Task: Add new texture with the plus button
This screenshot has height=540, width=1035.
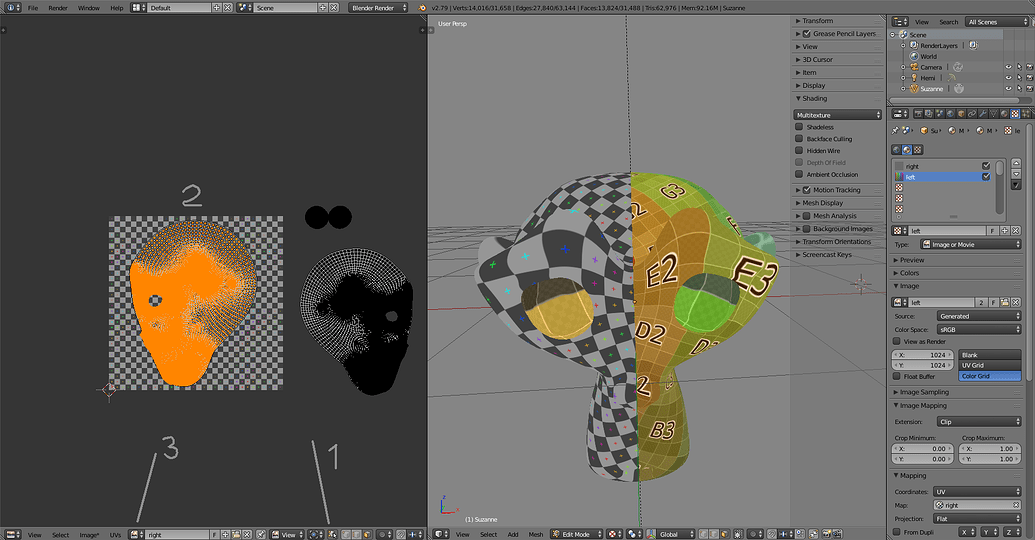Action: (1005, 230)
